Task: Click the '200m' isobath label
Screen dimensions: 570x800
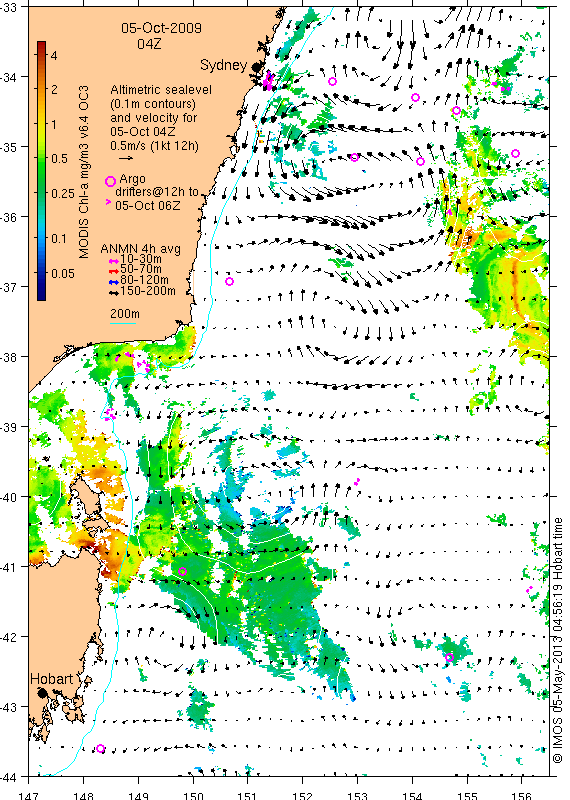Action: point(125,314)
